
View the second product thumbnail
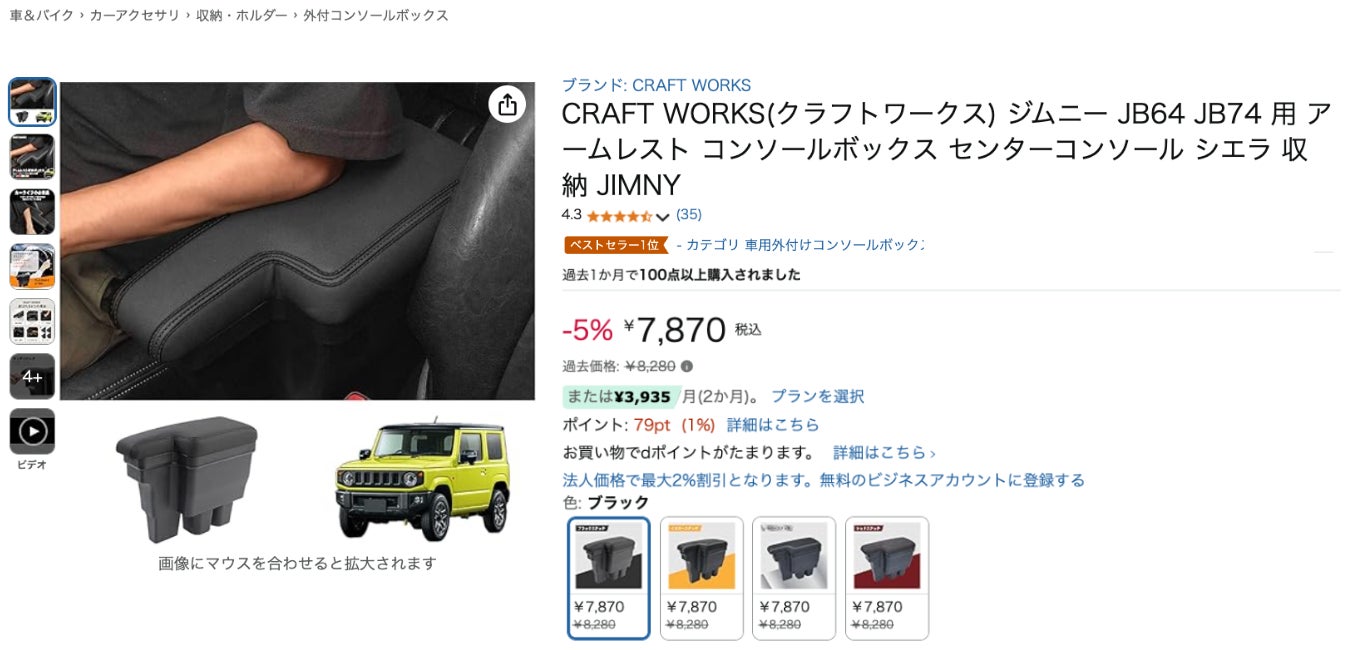pyautogui.click(x=32, y=156)
